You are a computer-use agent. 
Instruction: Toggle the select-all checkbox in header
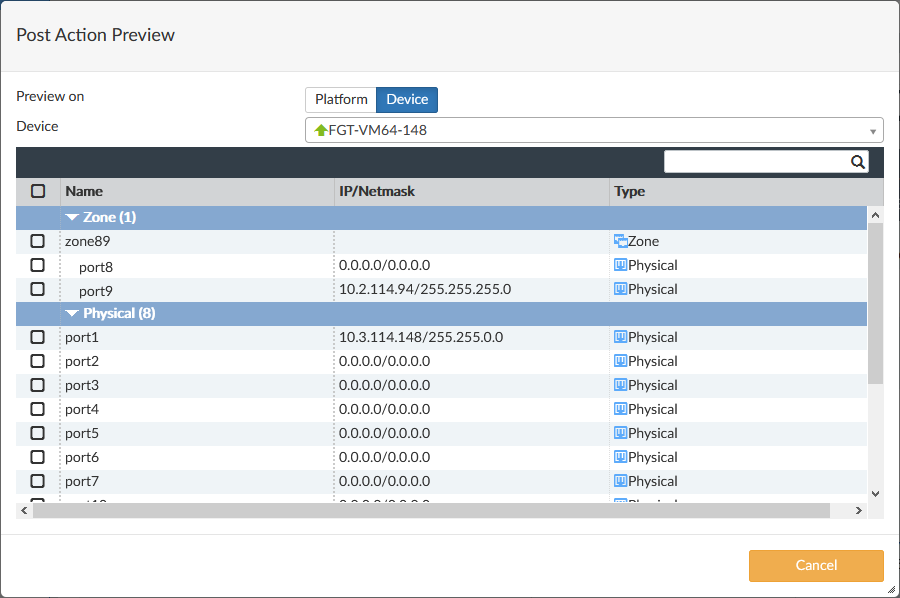(38, 191)
